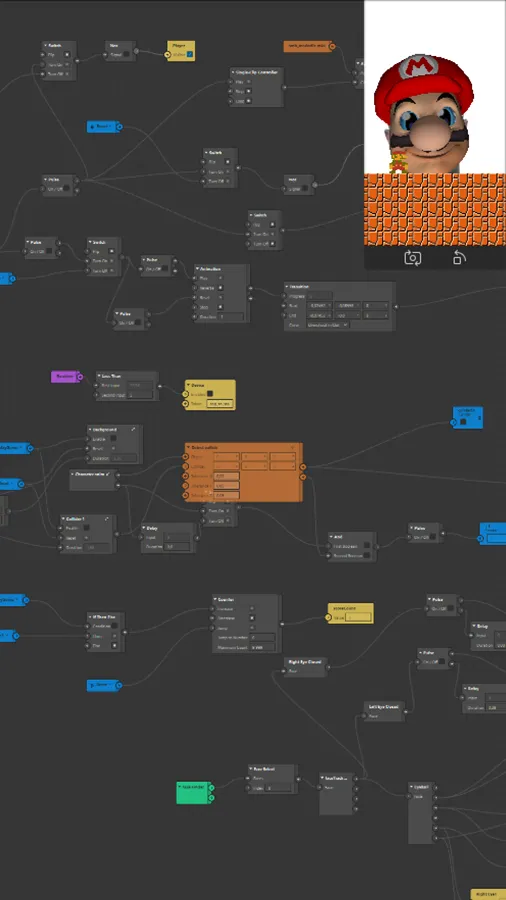
Task: Toggle First Boolean checkbox in And node
Action: tap(367, 546)
